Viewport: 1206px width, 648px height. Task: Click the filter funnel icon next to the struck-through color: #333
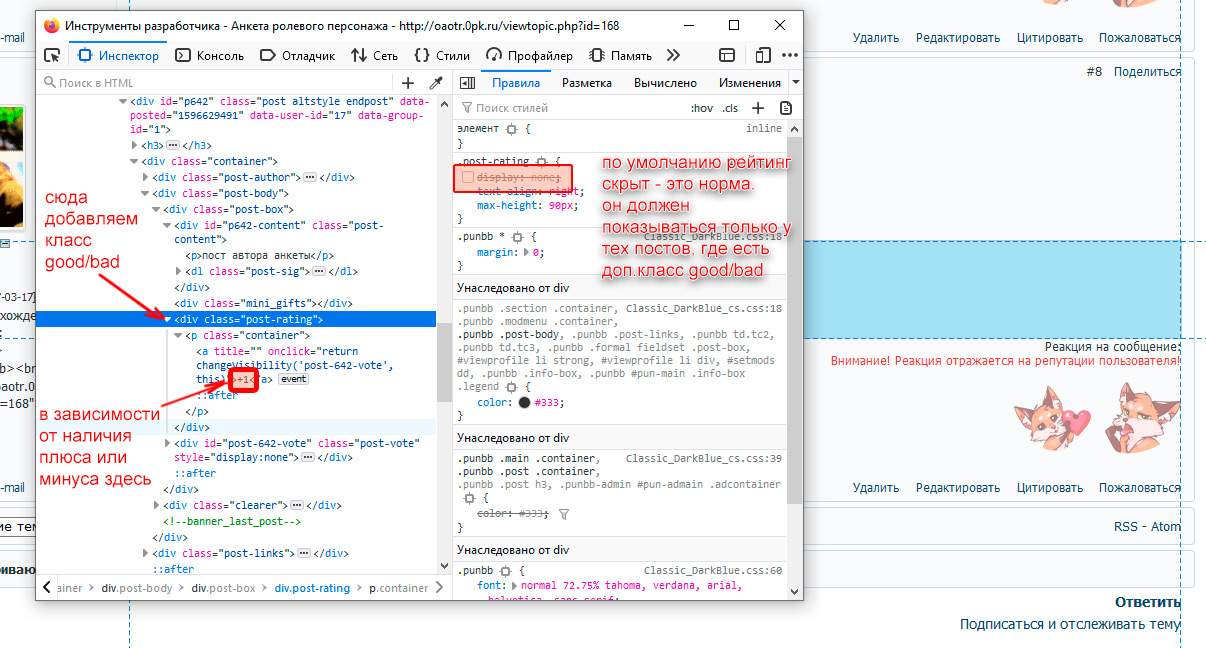(564, 513)
